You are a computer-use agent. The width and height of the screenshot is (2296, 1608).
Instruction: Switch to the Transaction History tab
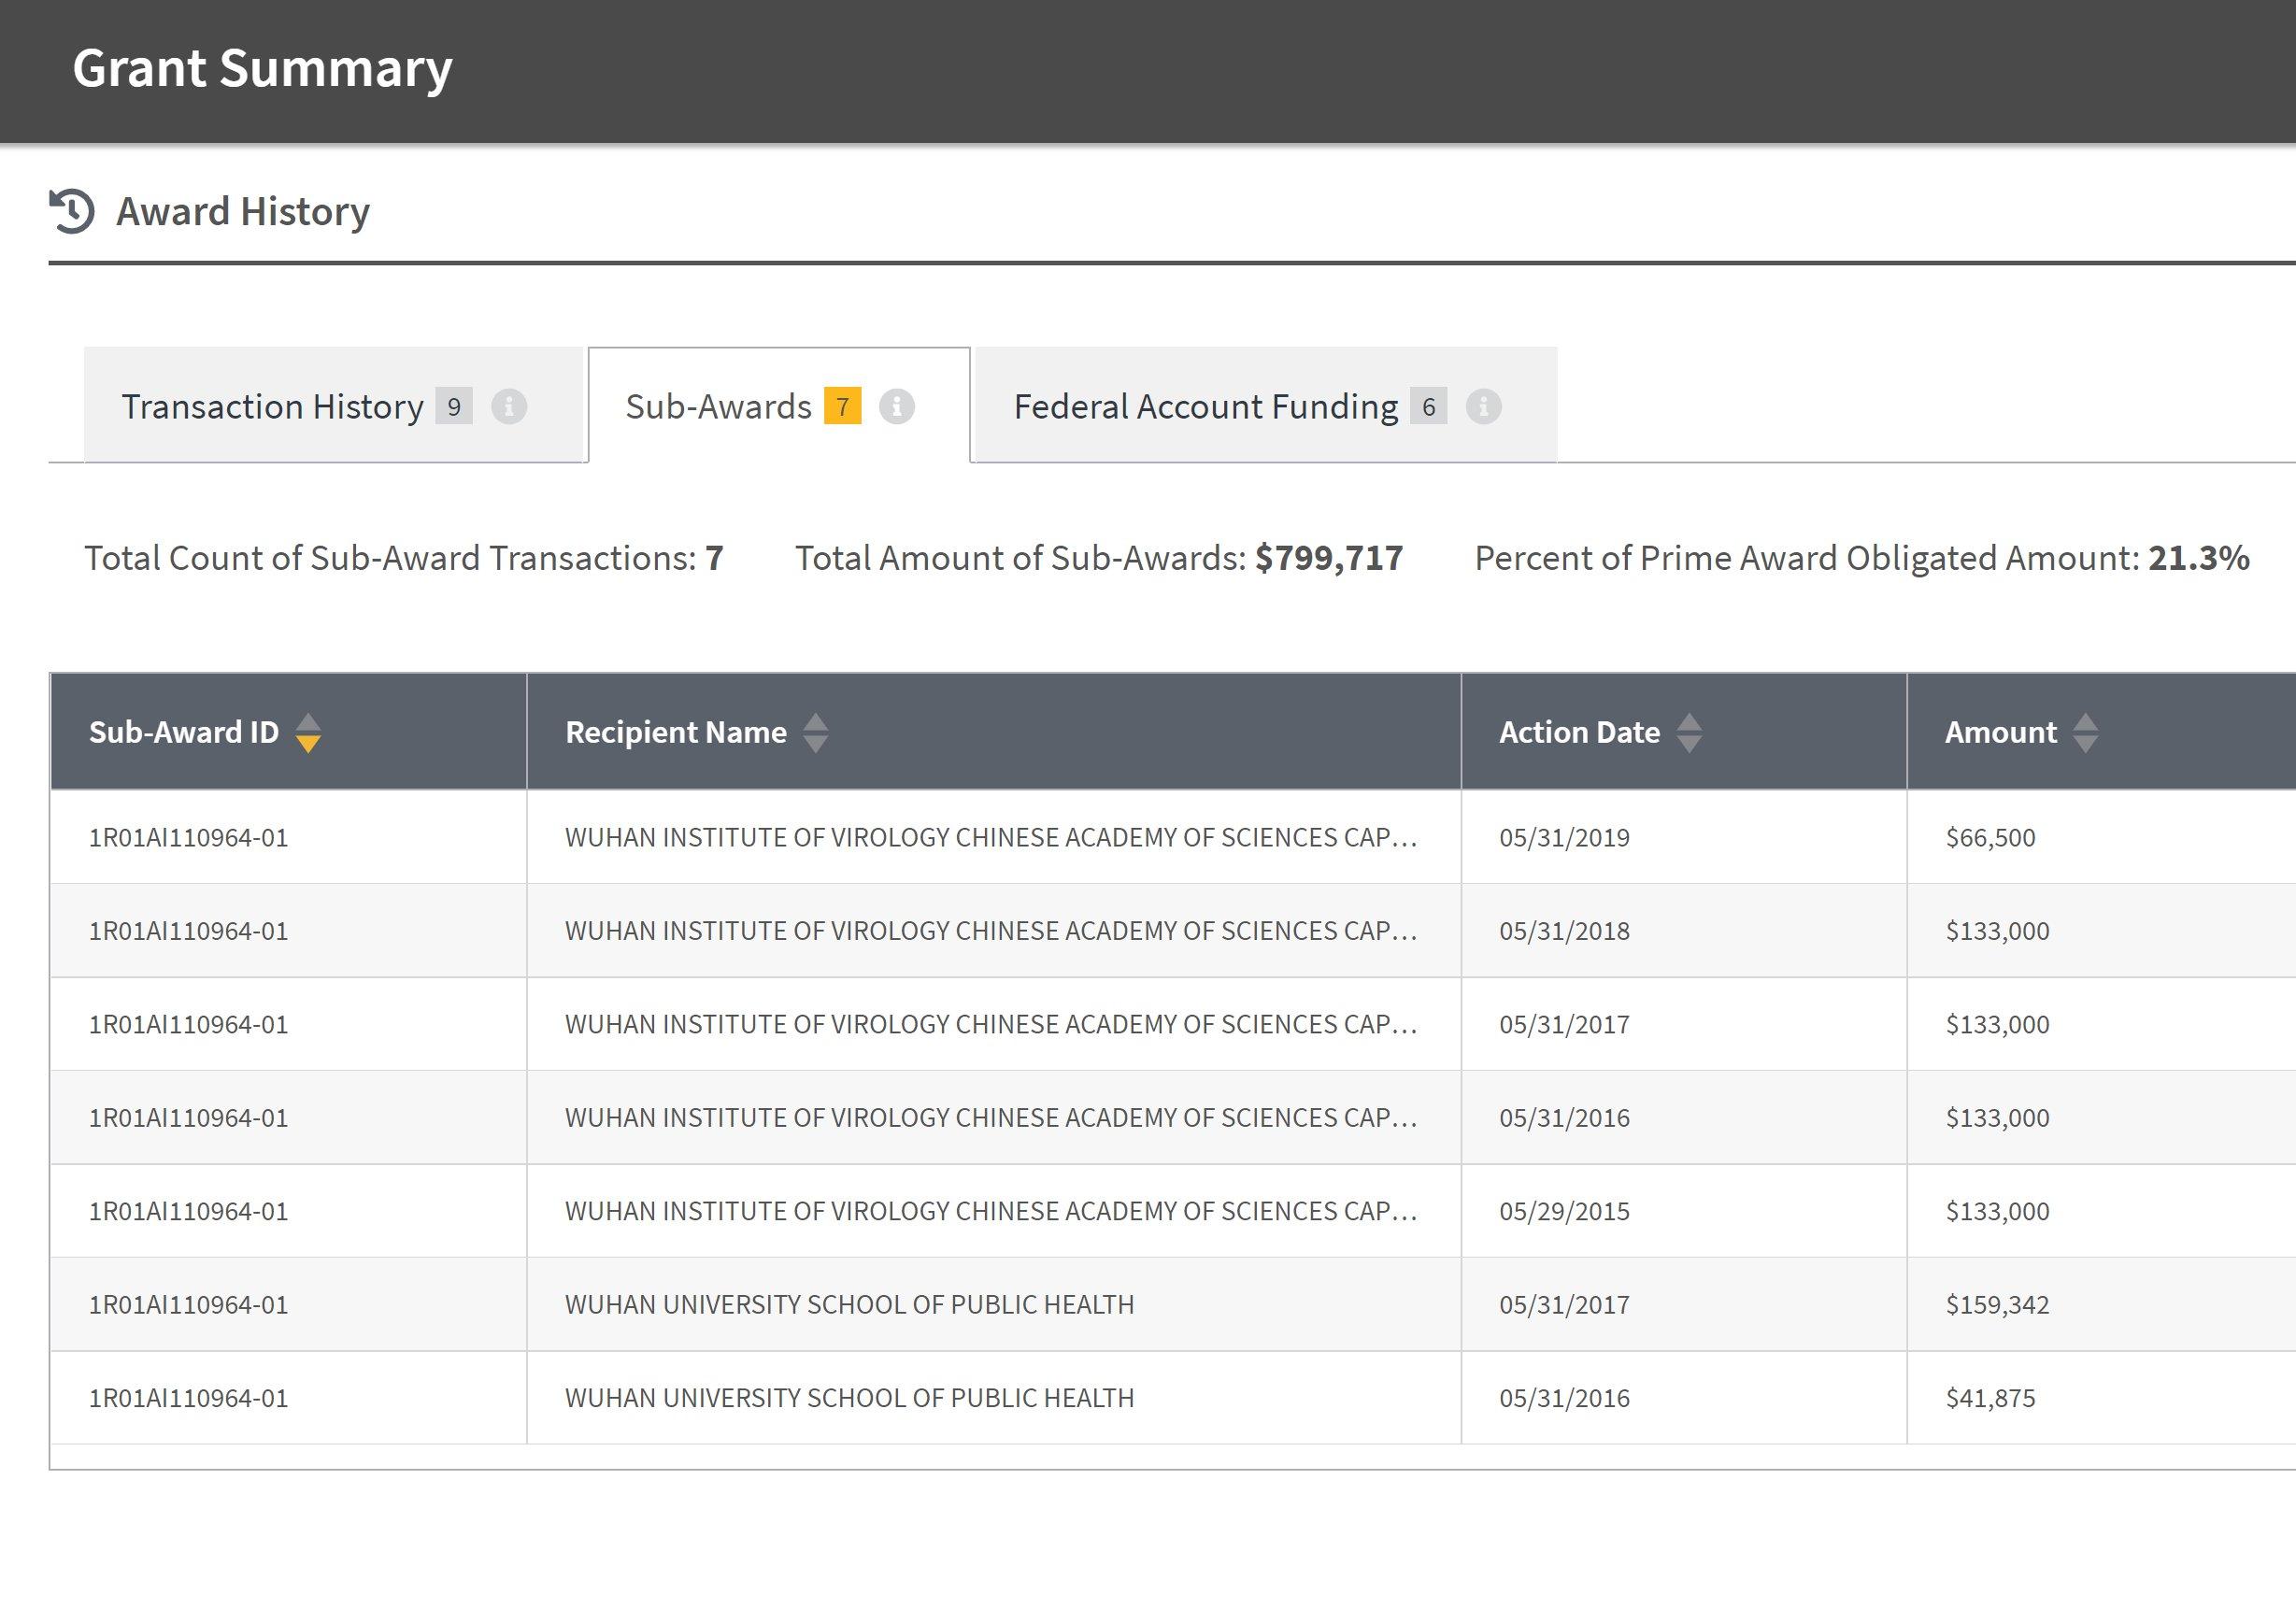click(x=333, y=405)
